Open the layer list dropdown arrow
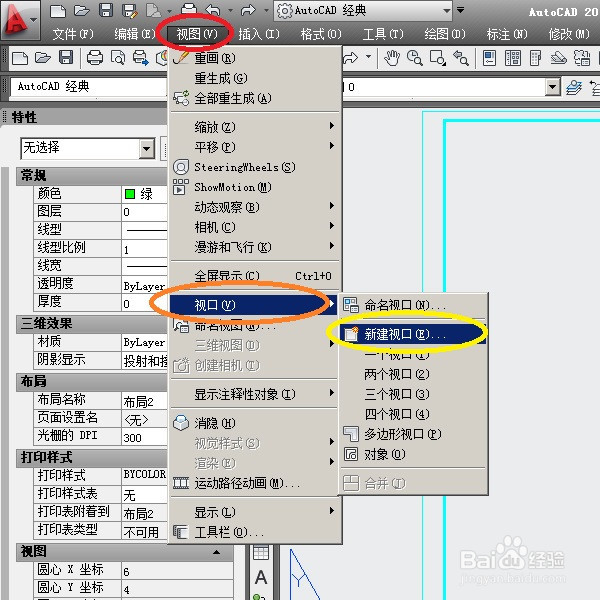 [552, 87]
